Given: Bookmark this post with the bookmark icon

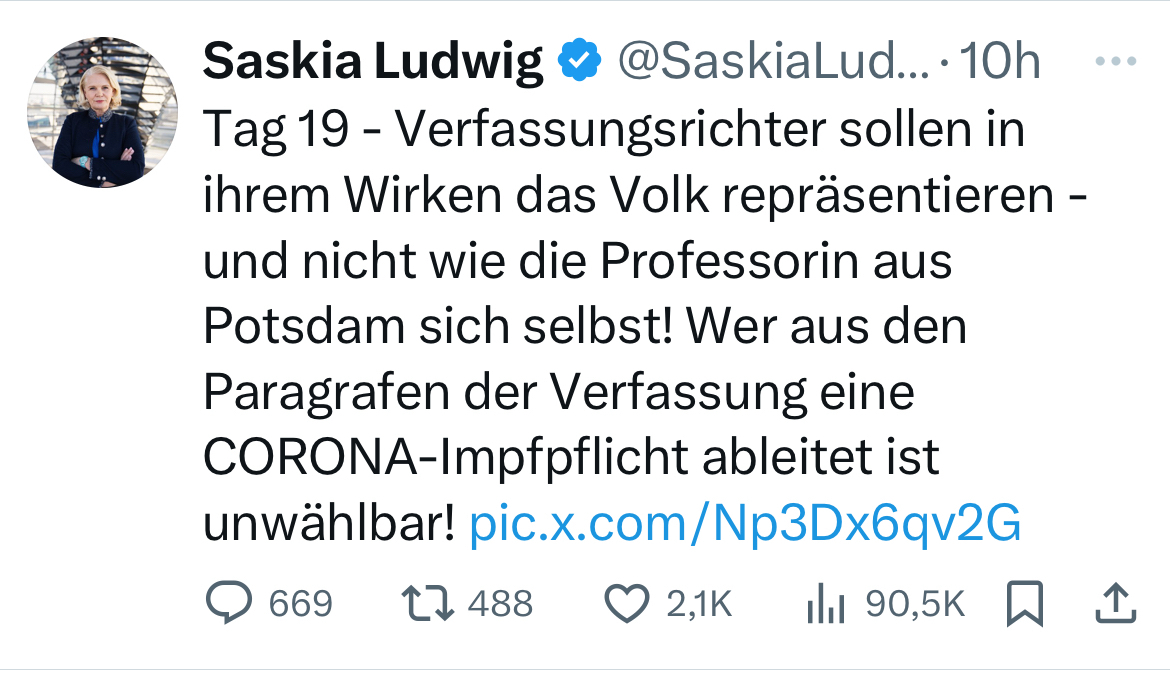Looking at the screenshot, I should [x=1024, y=603].
